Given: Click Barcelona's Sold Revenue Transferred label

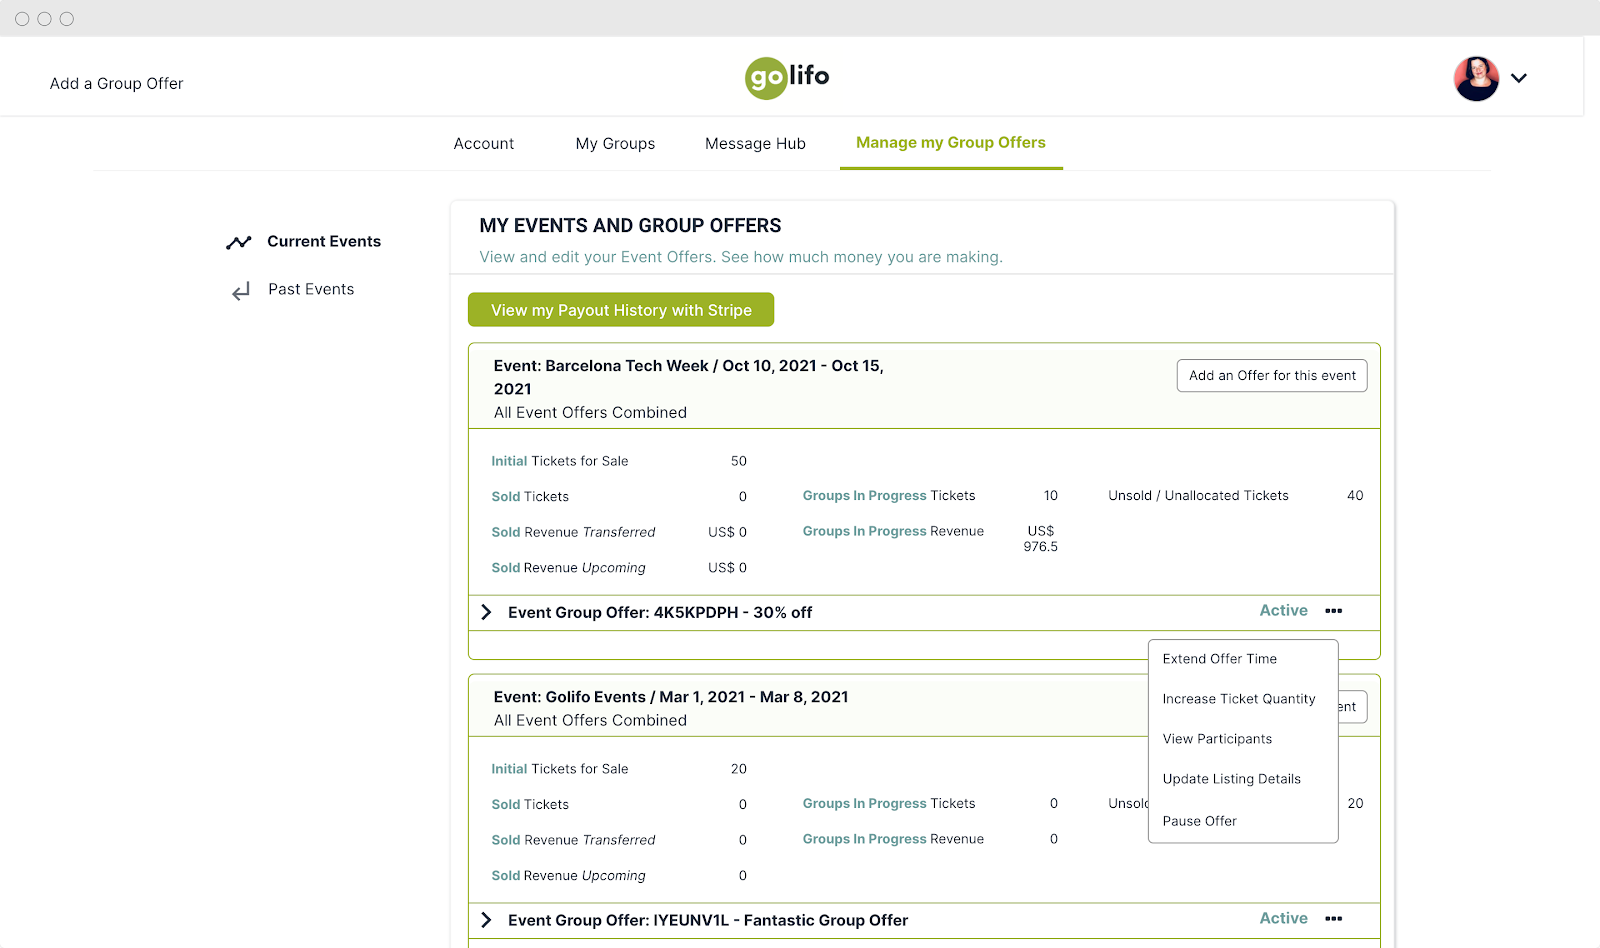Looking at the screenshot, I should pyautogui.click(x=573, y=532).
